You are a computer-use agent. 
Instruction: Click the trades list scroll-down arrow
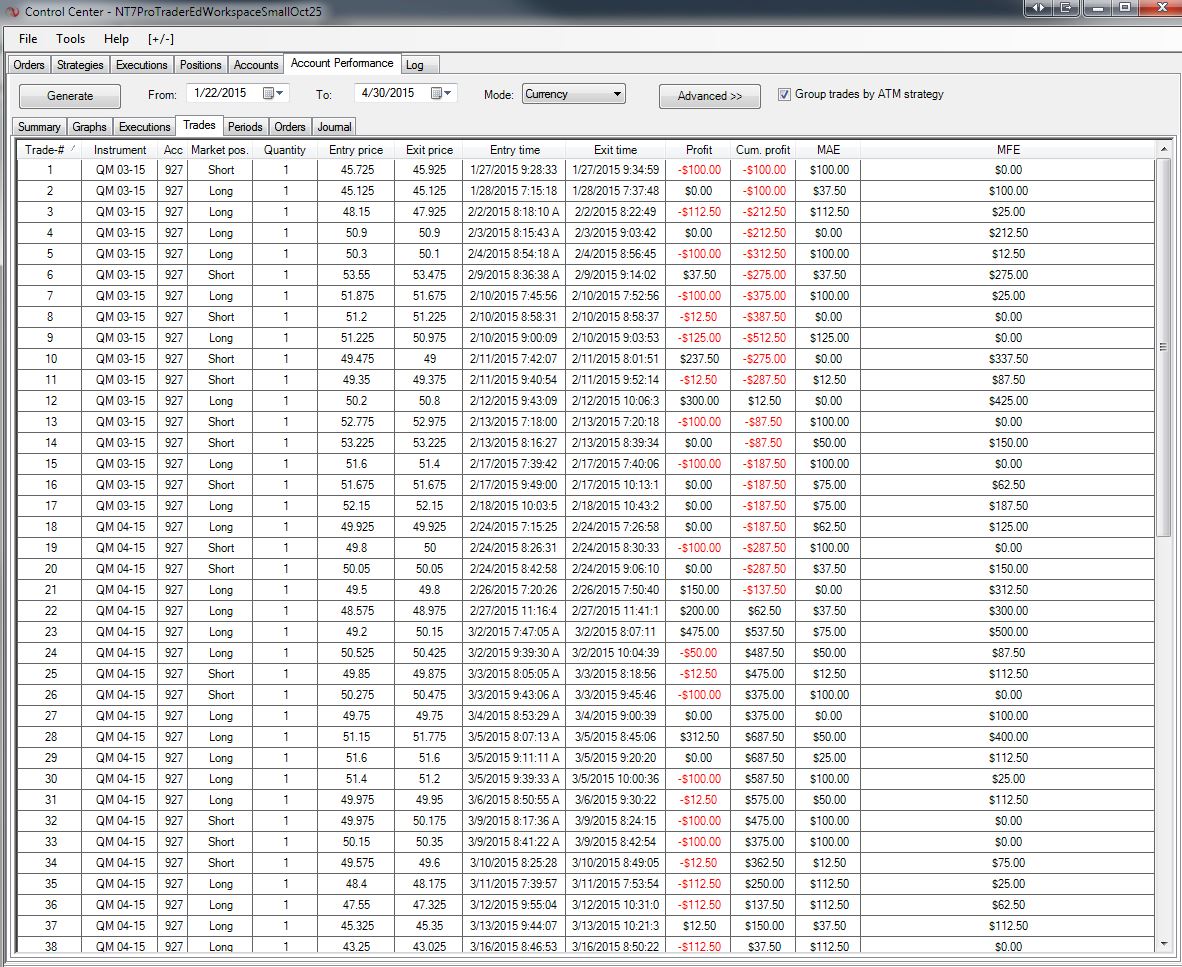1163,944
